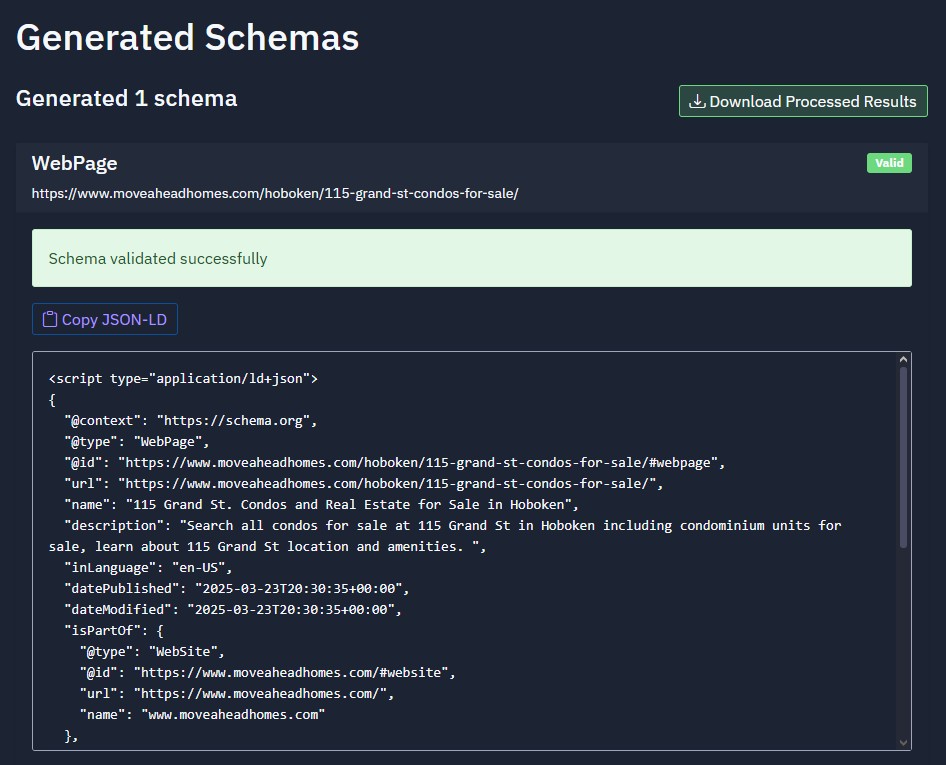The image size is (946, 765).
Task: Click the green Valid badge
Action: (x=889, y=163)
